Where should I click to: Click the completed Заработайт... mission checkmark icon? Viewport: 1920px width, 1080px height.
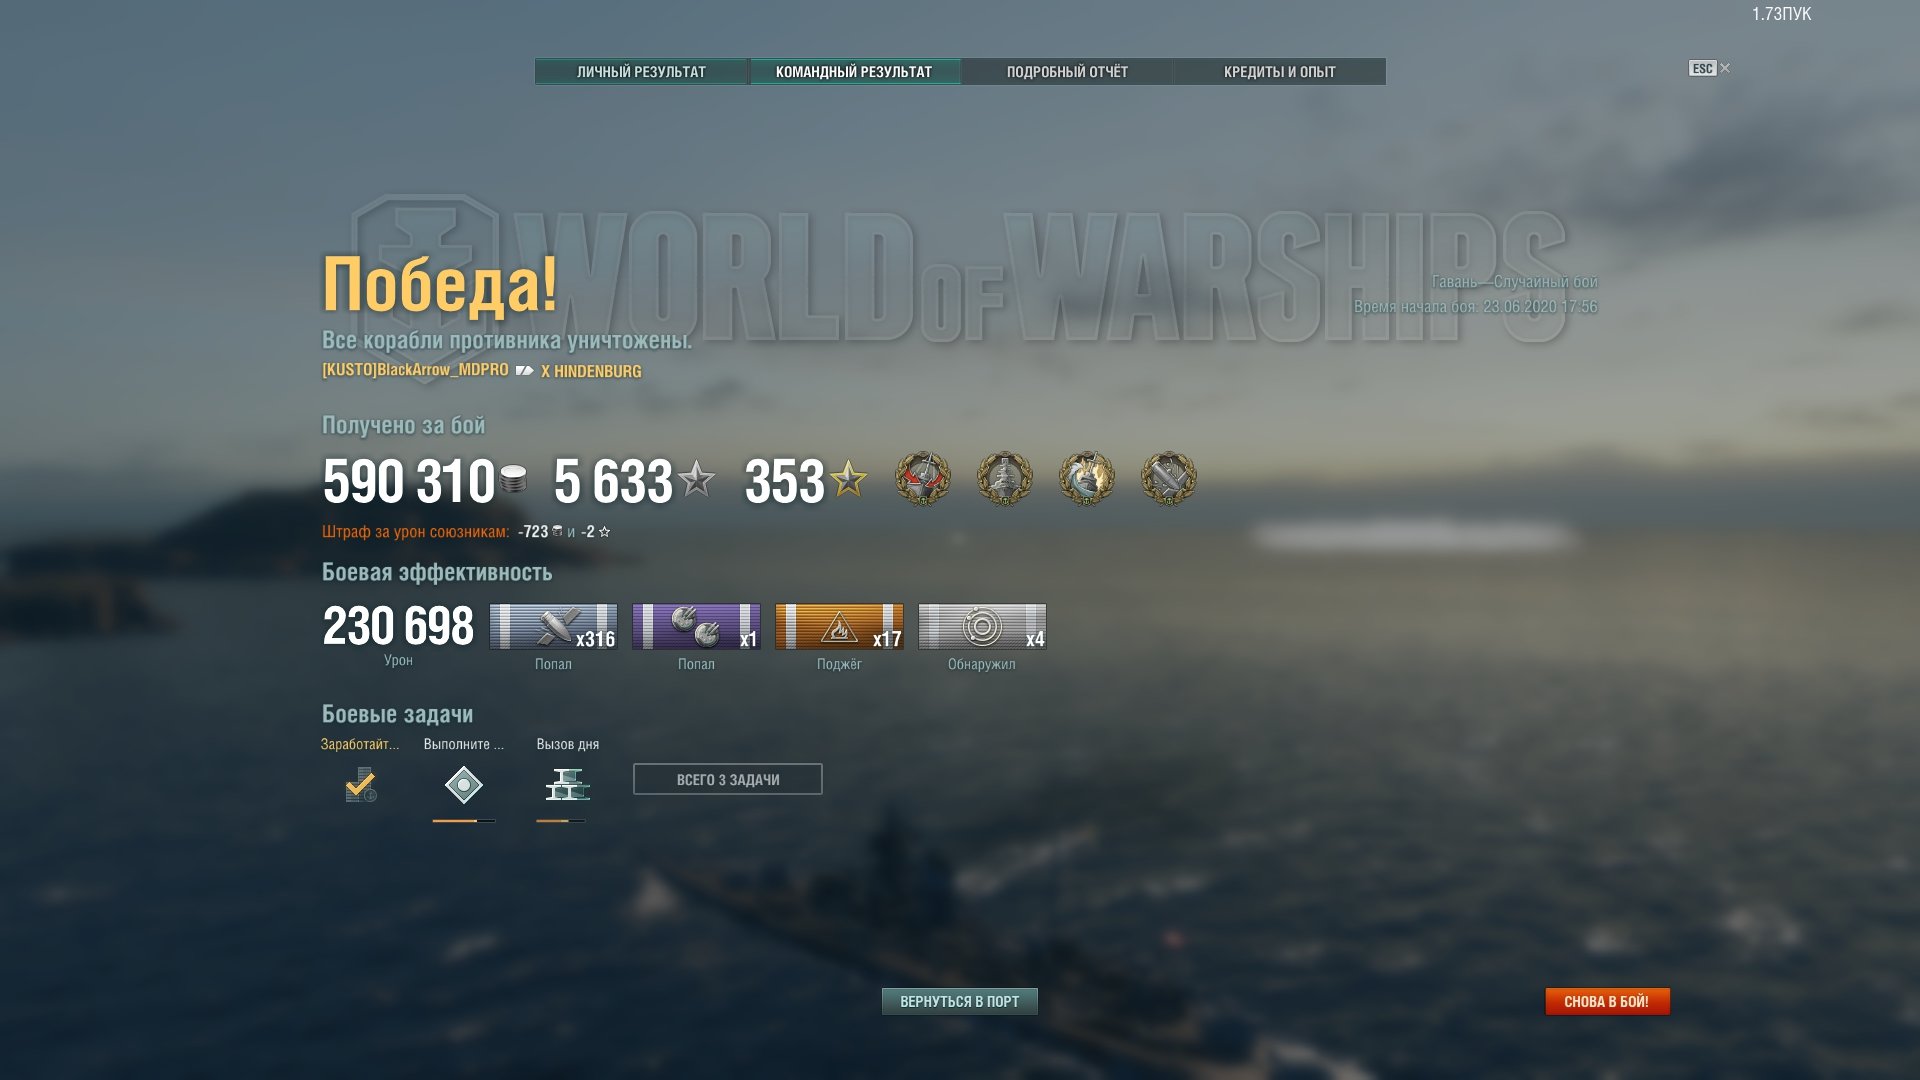click(361, 785)
